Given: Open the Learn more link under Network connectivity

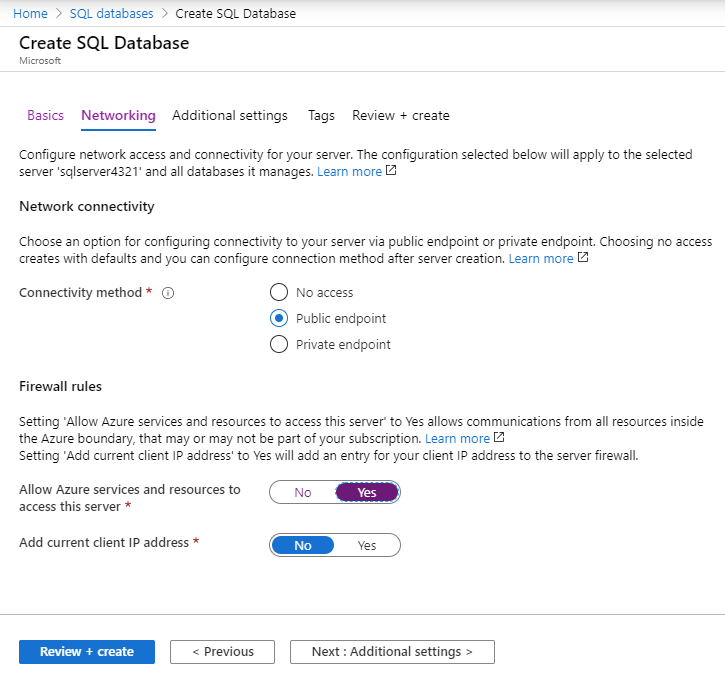Looking at the screenshot, I should pos(540,258).
